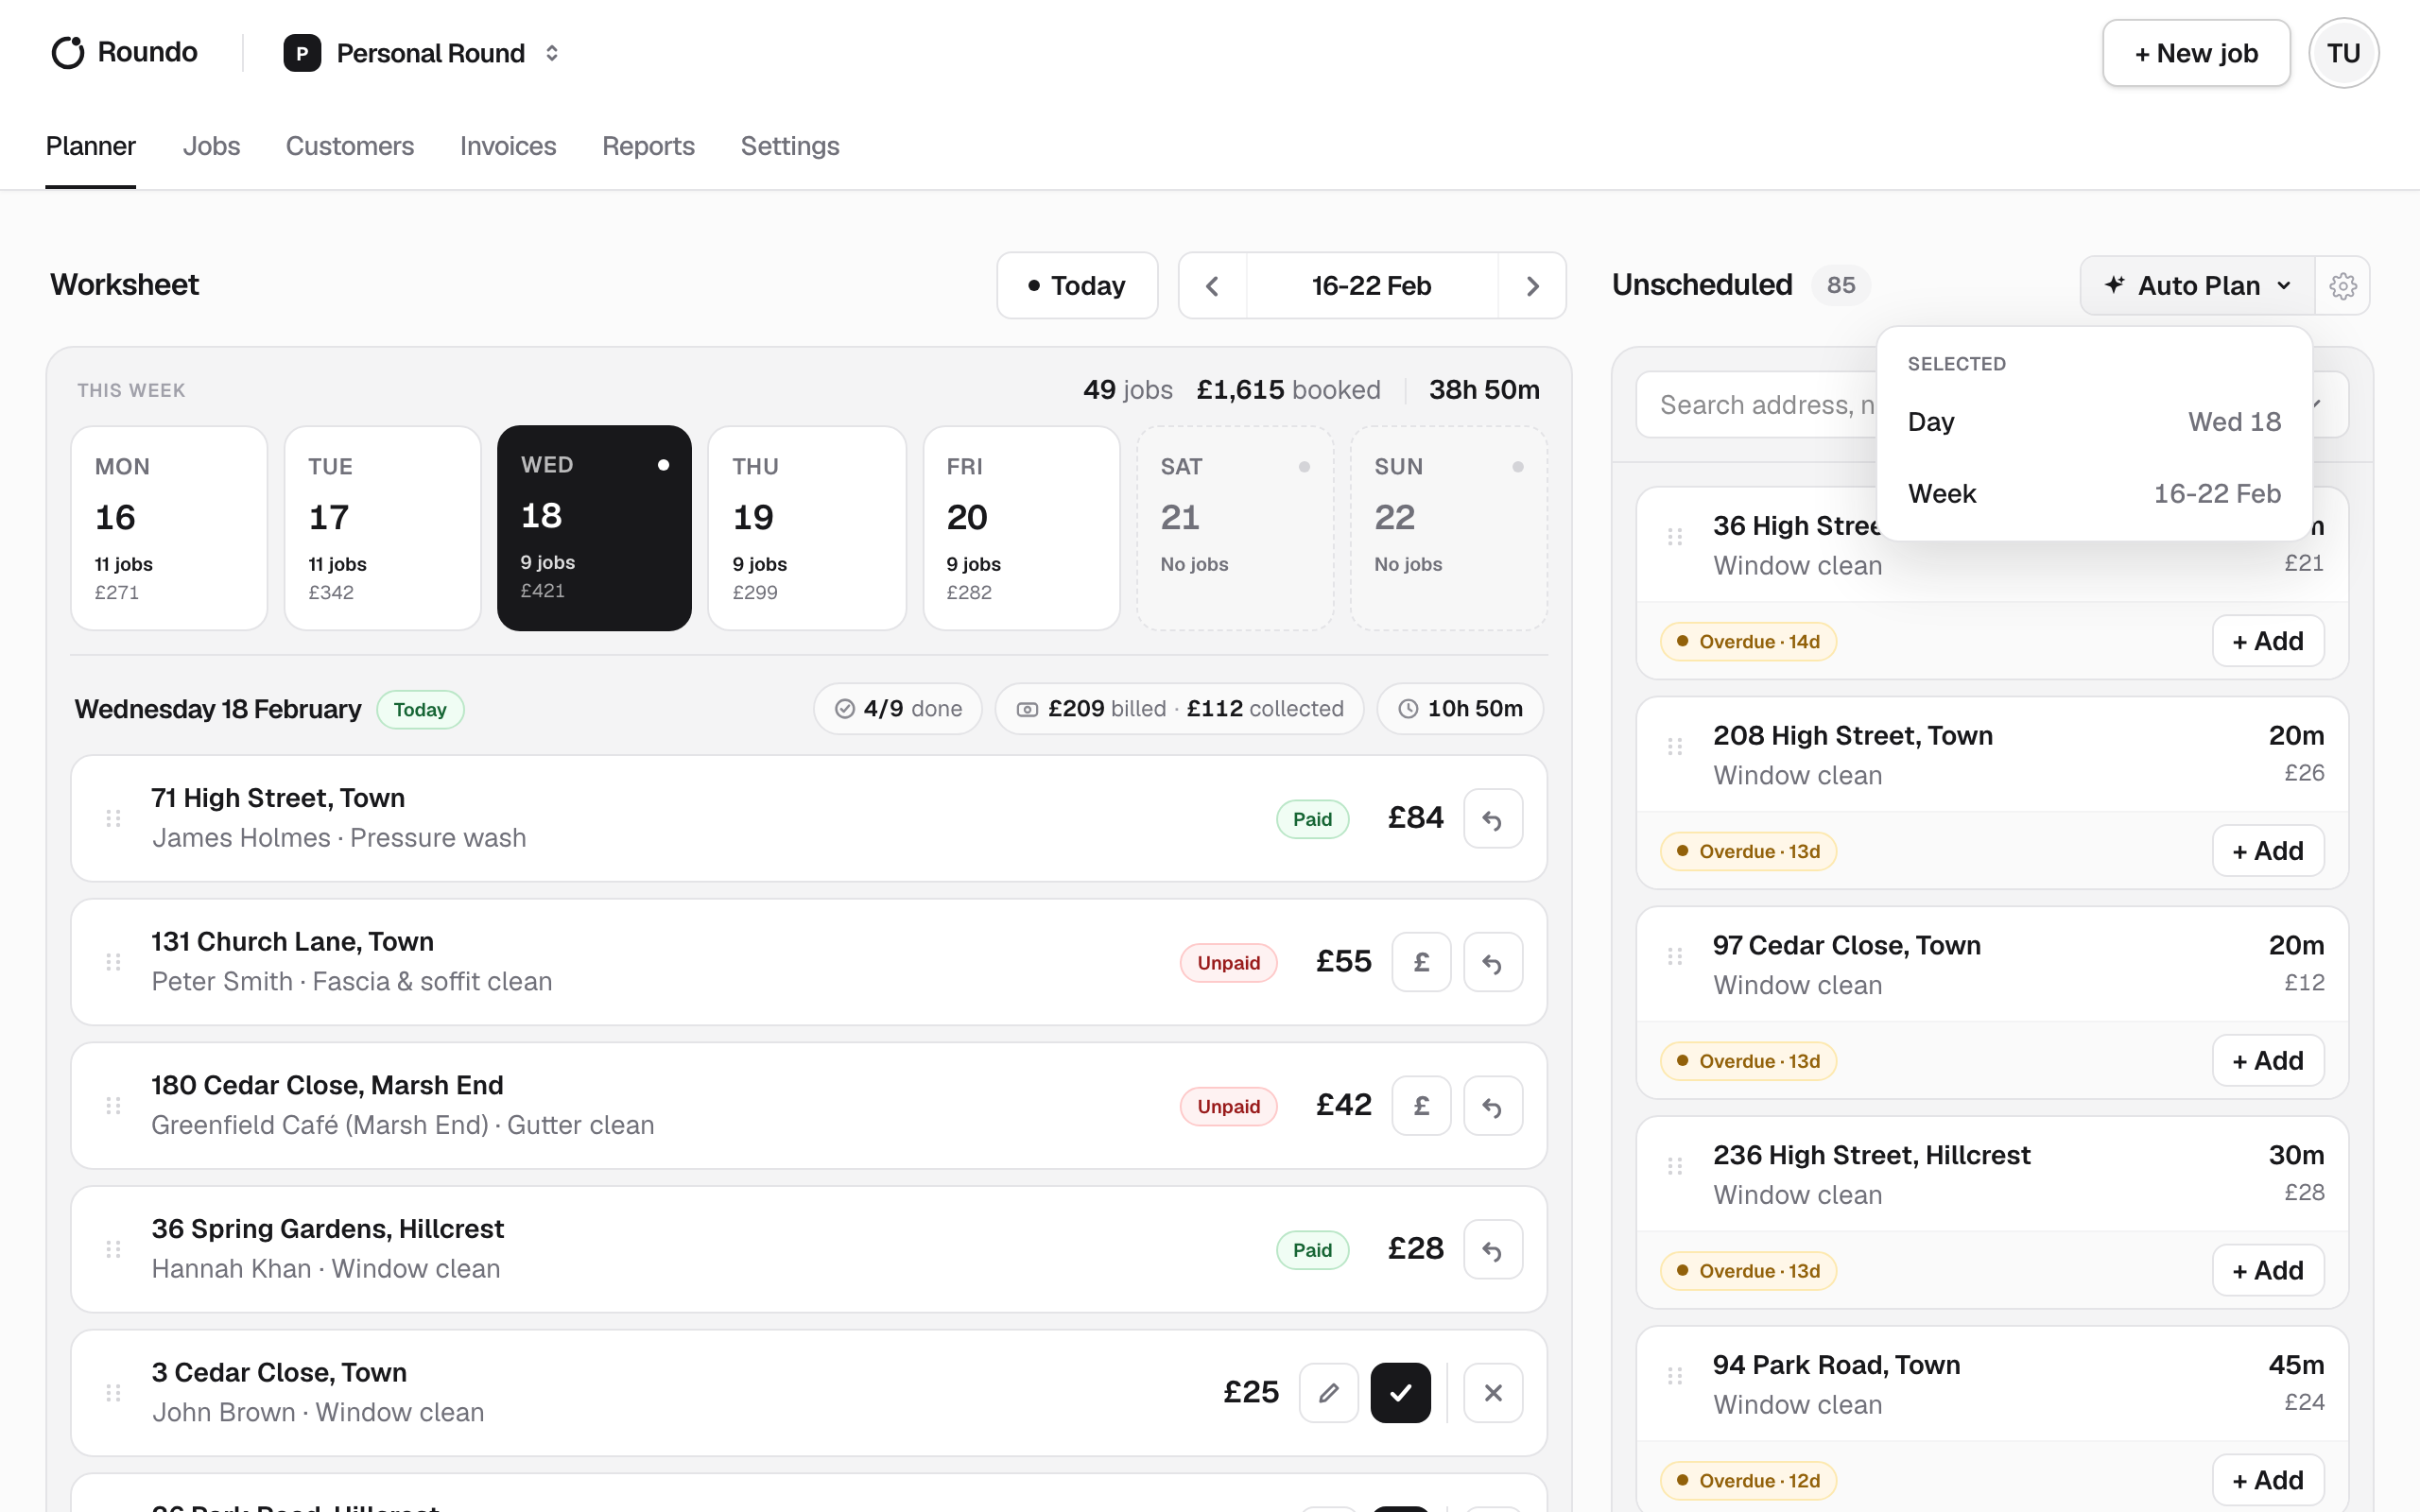Click the £209 billed £112 collected pill
Screen dimensions: 2420x1512
[x=1180, y=709]
